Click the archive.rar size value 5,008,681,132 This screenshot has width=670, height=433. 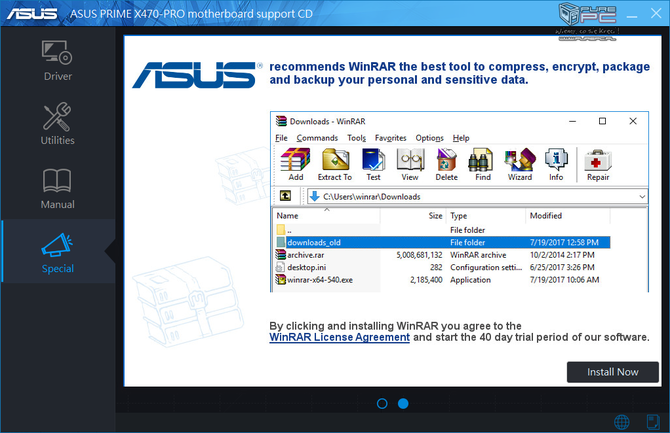click(419, 255)
